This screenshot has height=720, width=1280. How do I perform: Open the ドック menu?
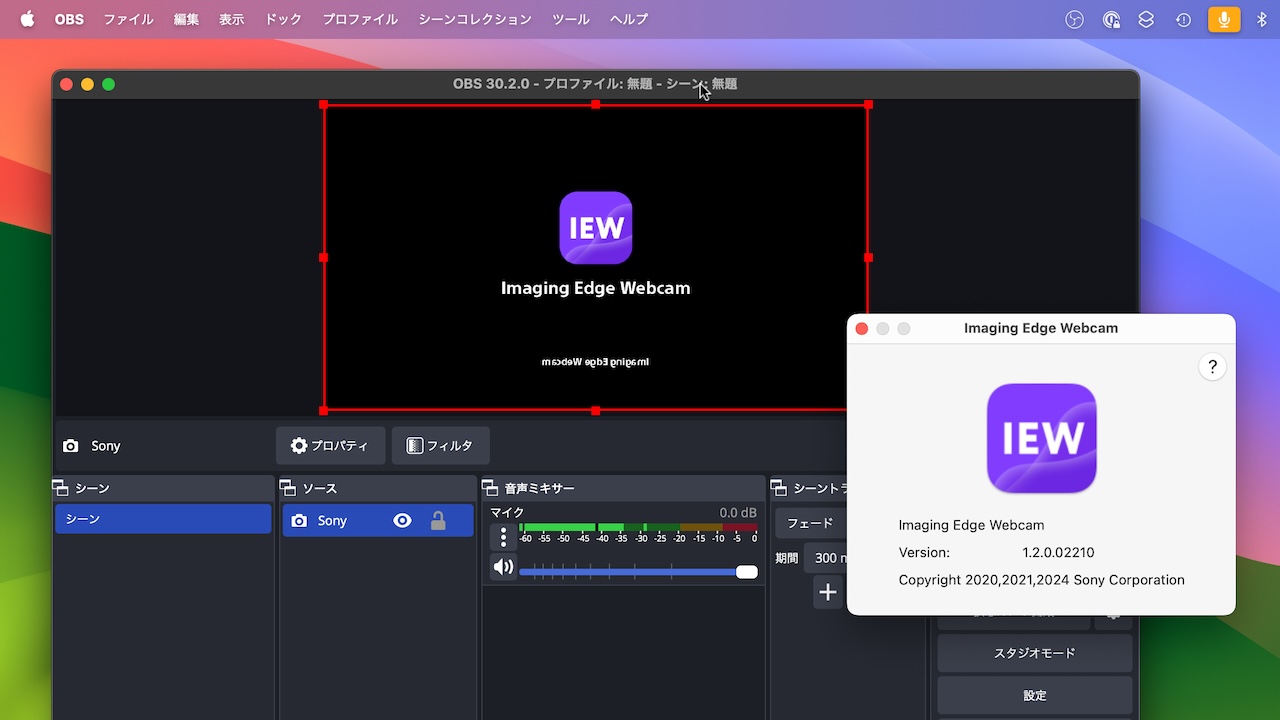(283, 19)
